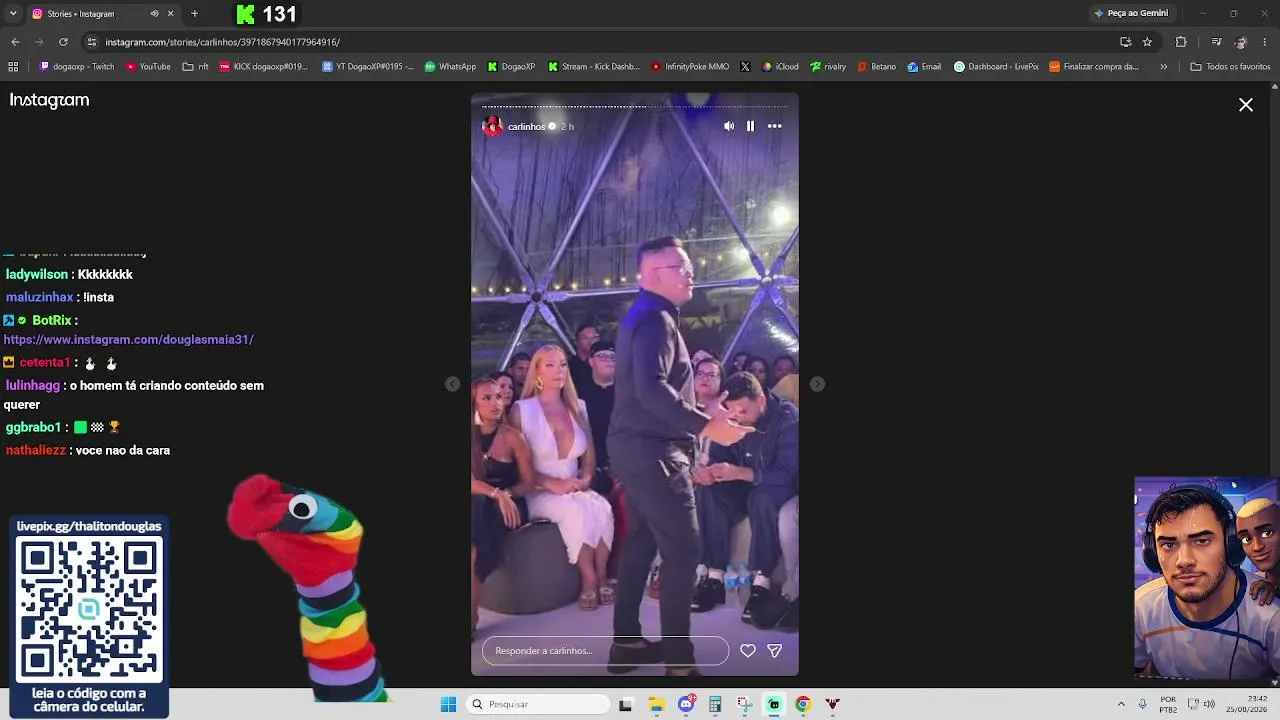The height and width of the screenshot is (720, 1280).
Task: Click the Instagram logo
Action: click(x=49, y=100)
